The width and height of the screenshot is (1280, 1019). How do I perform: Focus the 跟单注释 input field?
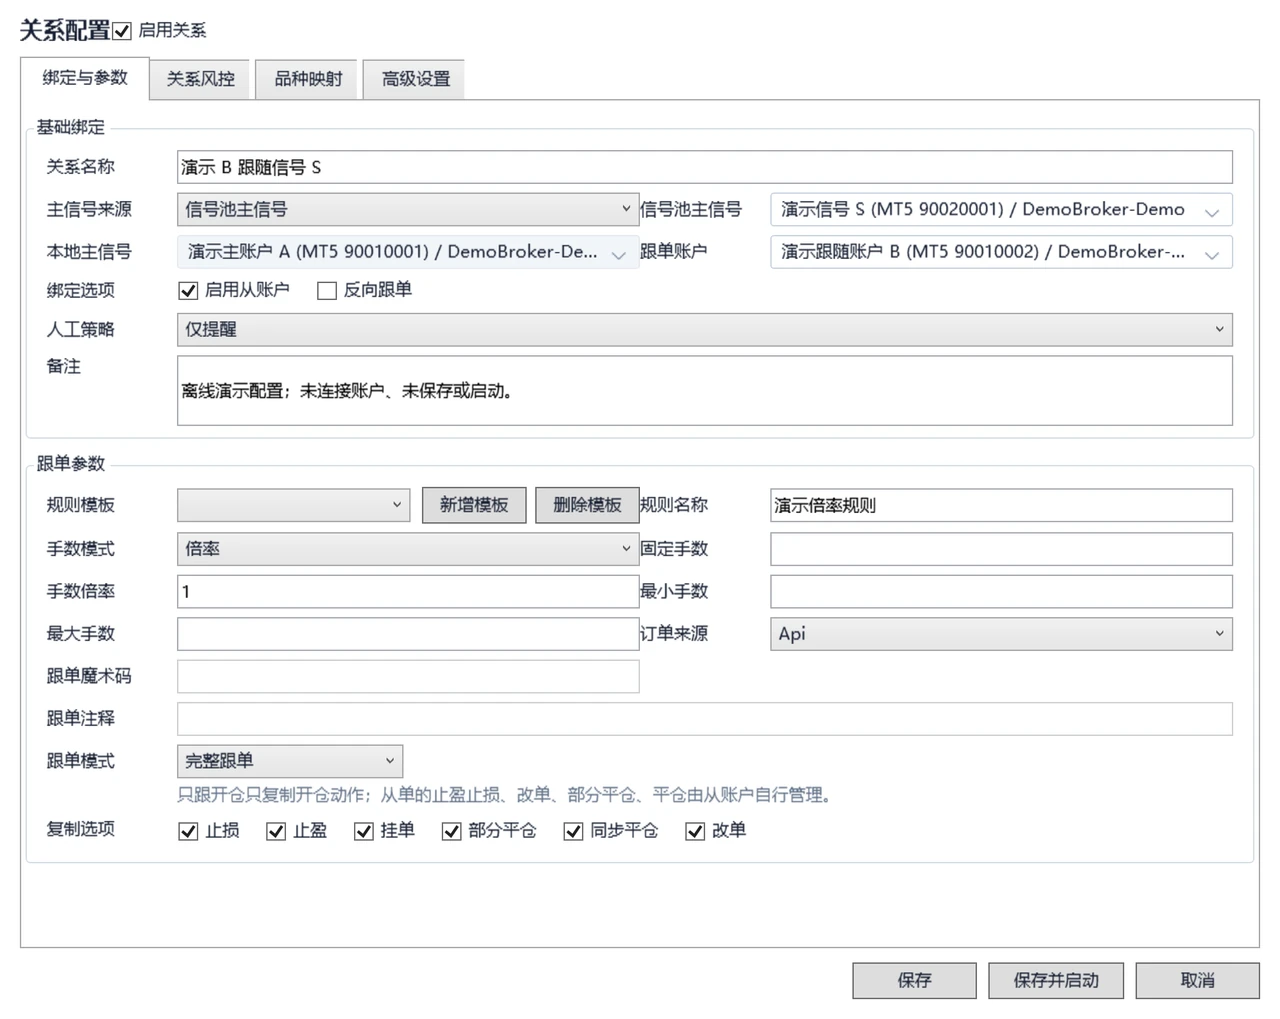click(705, 718)
